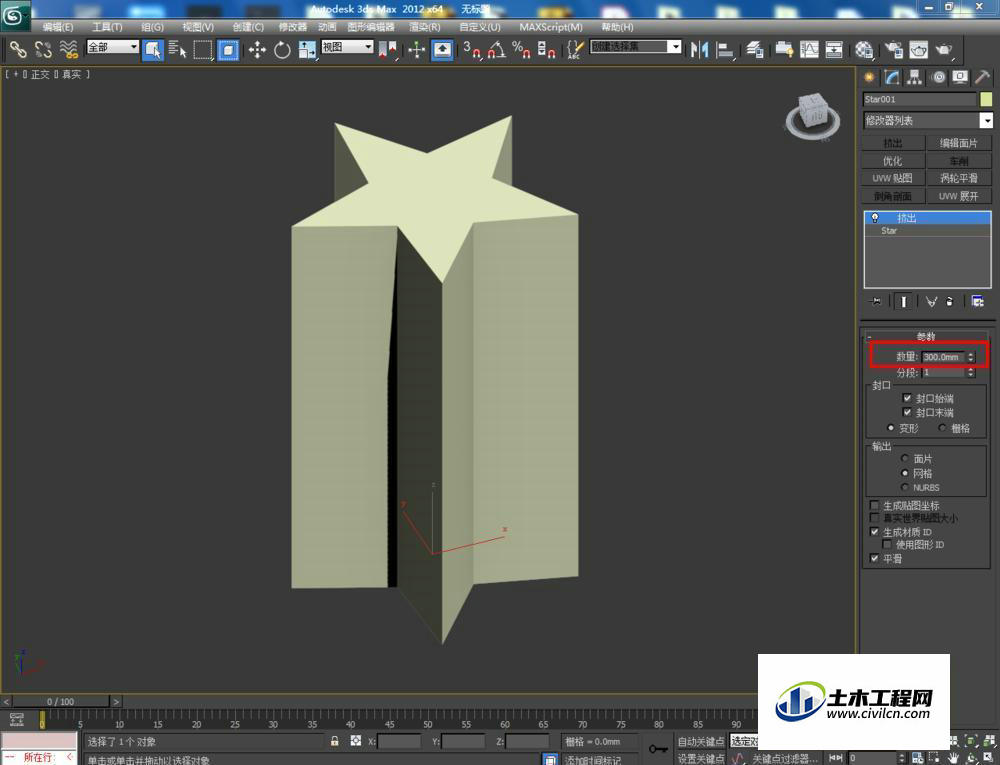Activate the Select and Scale tool
Viewport: 1000px width, 765px height.
pos(307,50)
